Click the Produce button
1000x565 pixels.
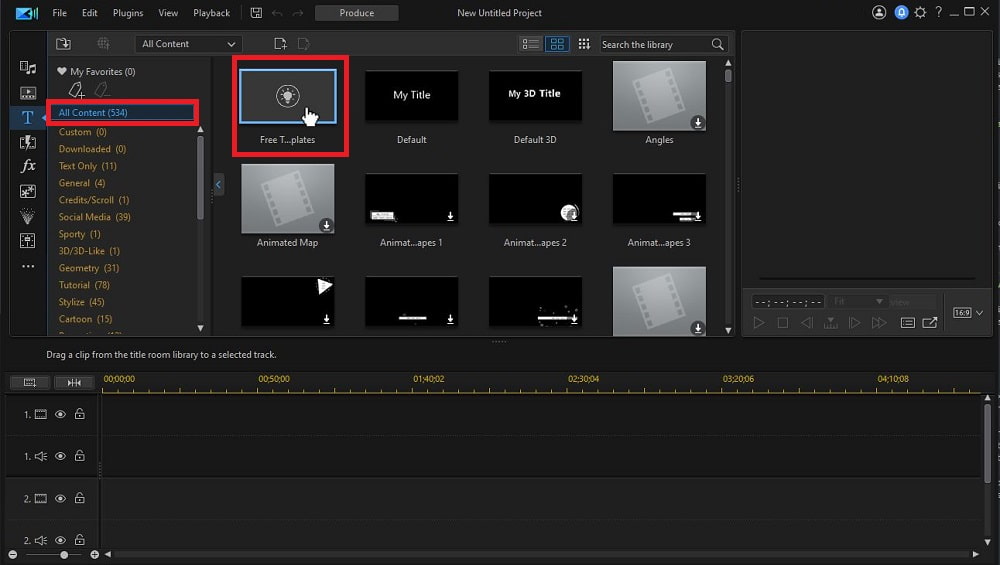357,13
